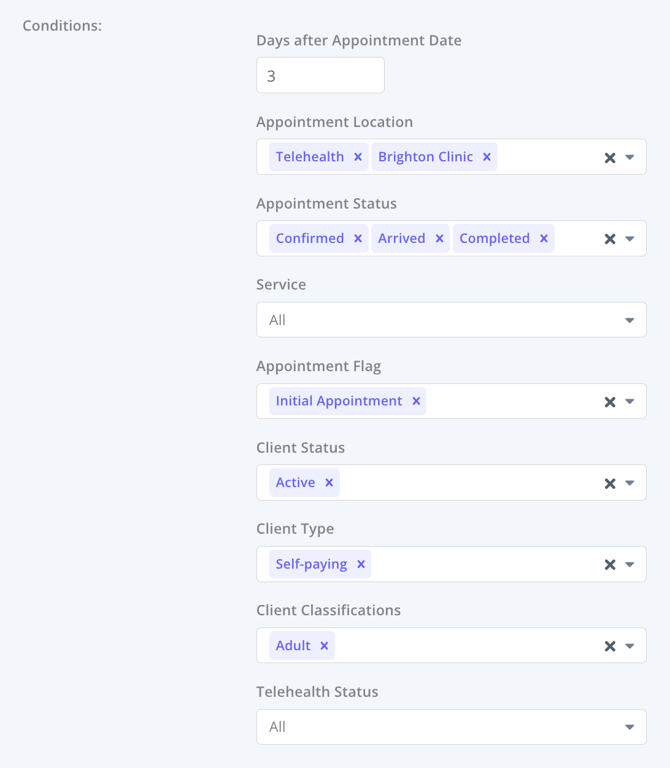This screenshot has width=670, height=768.
Task: Remove the Completed status tag
Action: pyautogui.click(x=544, y=239)
